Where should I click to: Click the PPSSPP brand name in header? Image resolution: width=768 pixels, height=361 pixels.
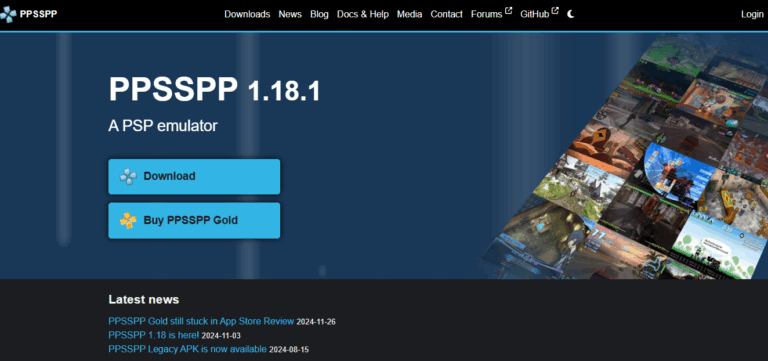tap(38, 14)
